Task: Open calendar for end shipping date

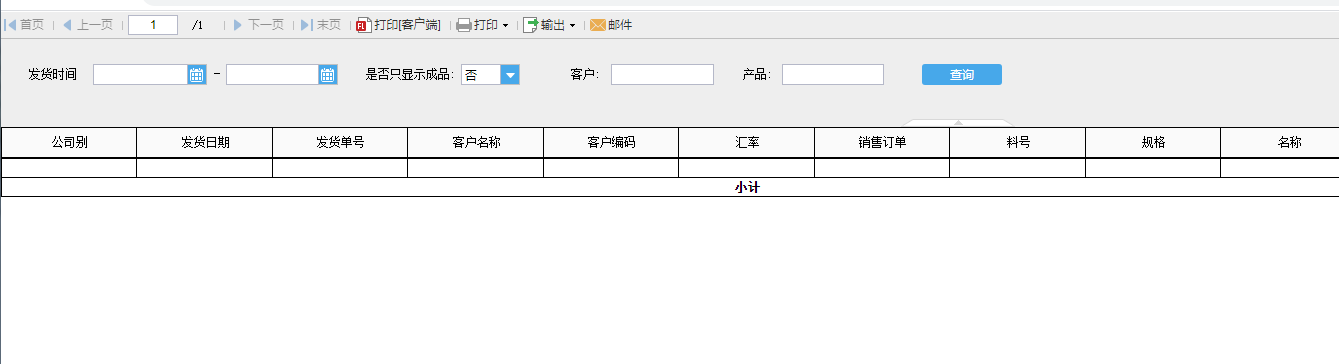Action: [328, 74]
